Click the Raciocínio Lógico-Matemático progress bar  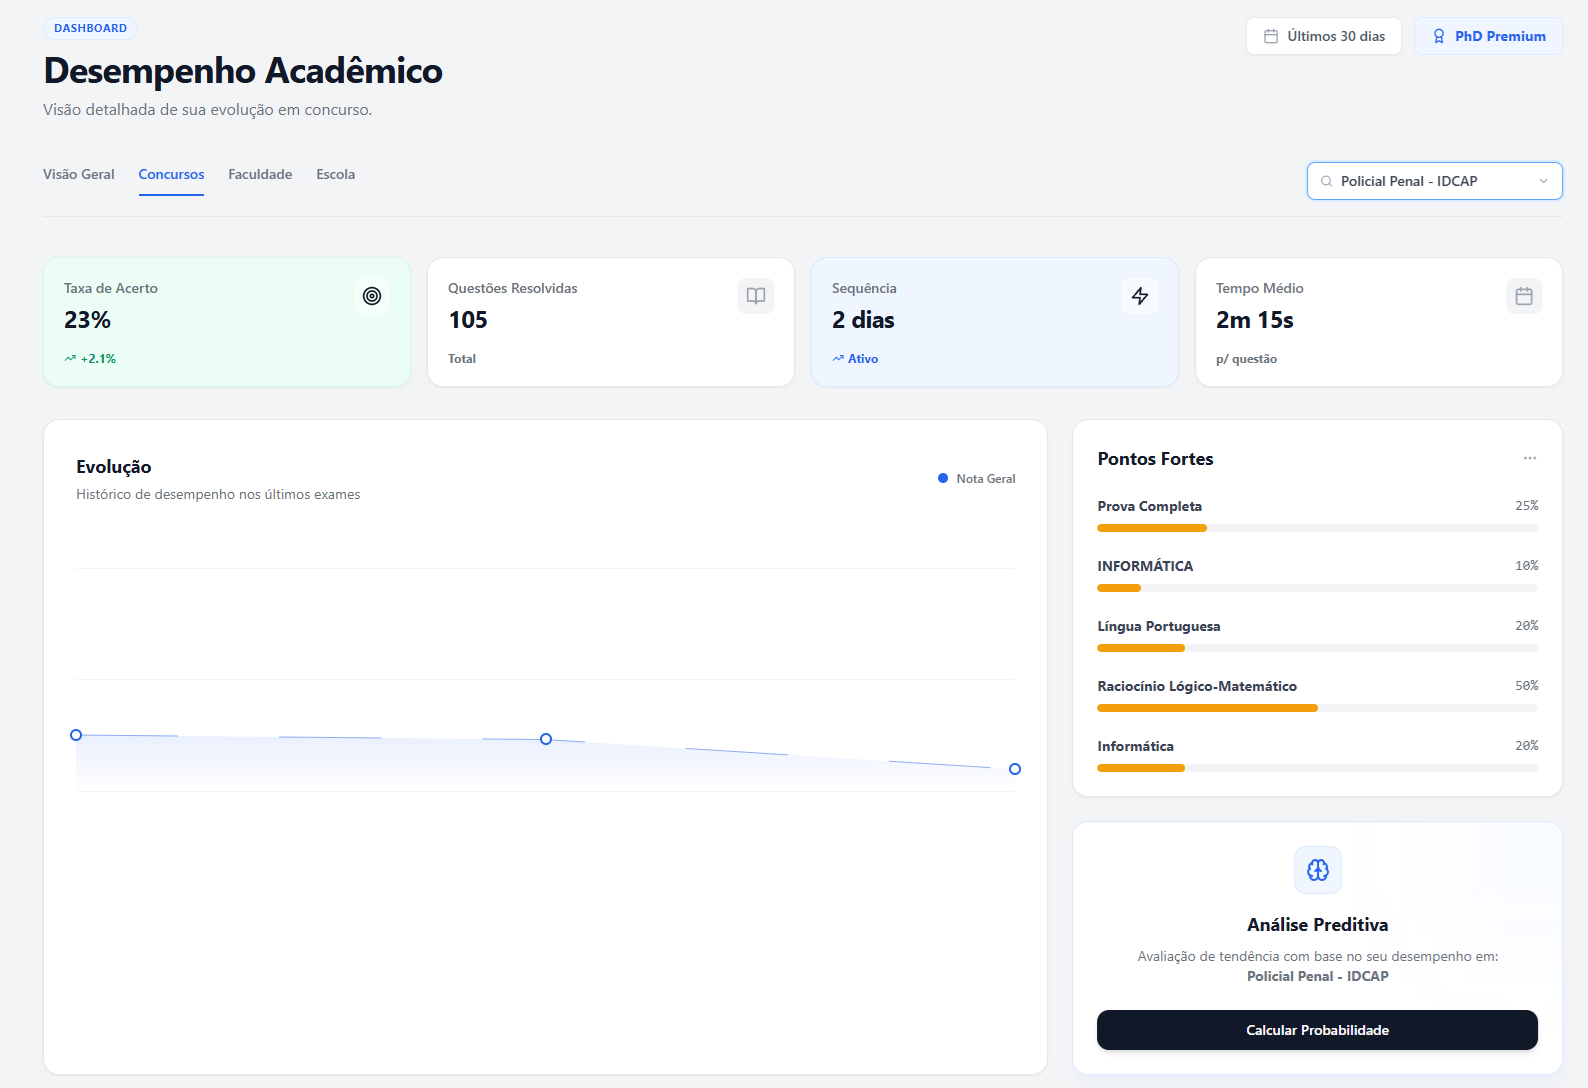[1317, 708]
